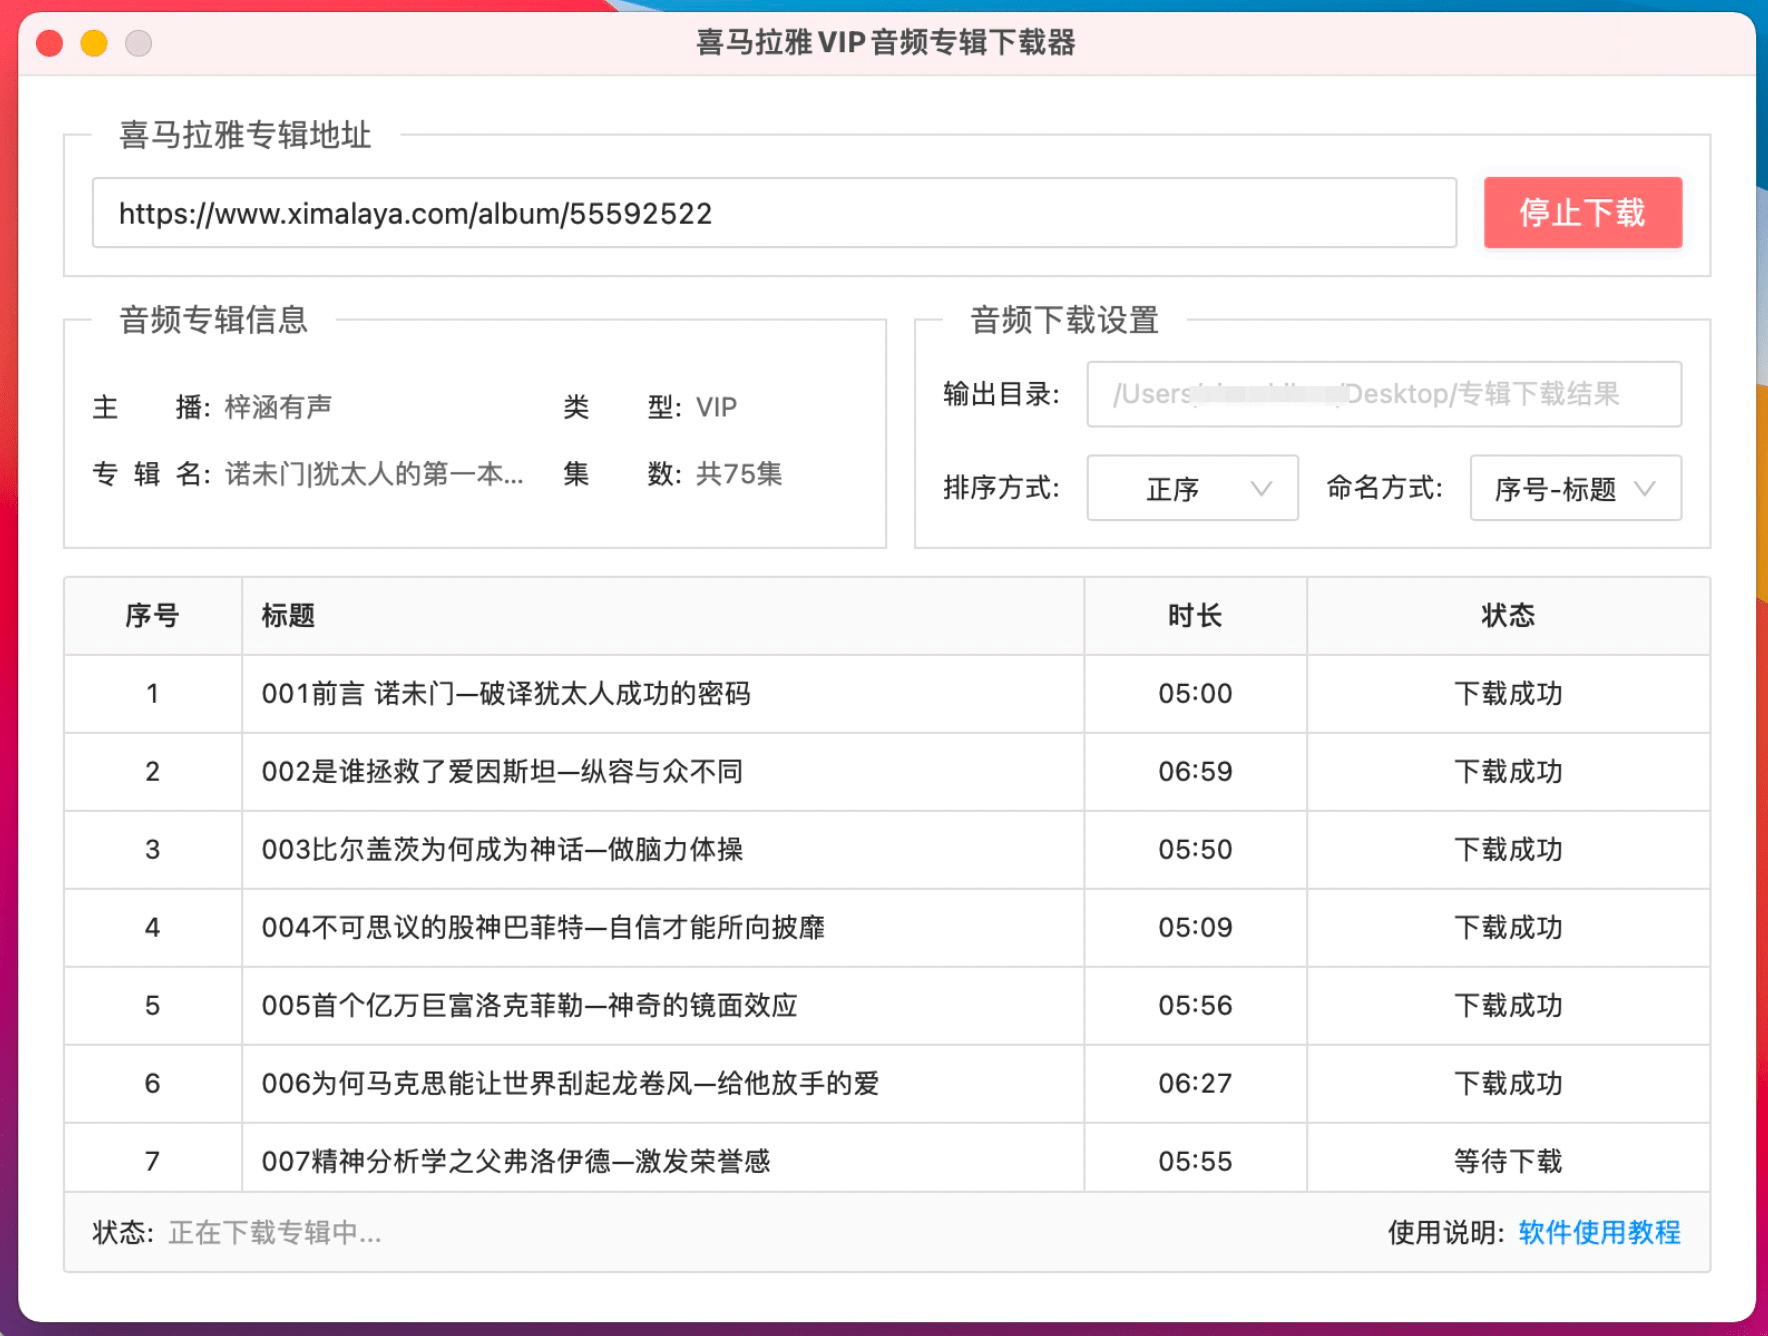The image size is (1768, 1336).
Task: Click sequence number 2 cell
Action: pos(152,772)
